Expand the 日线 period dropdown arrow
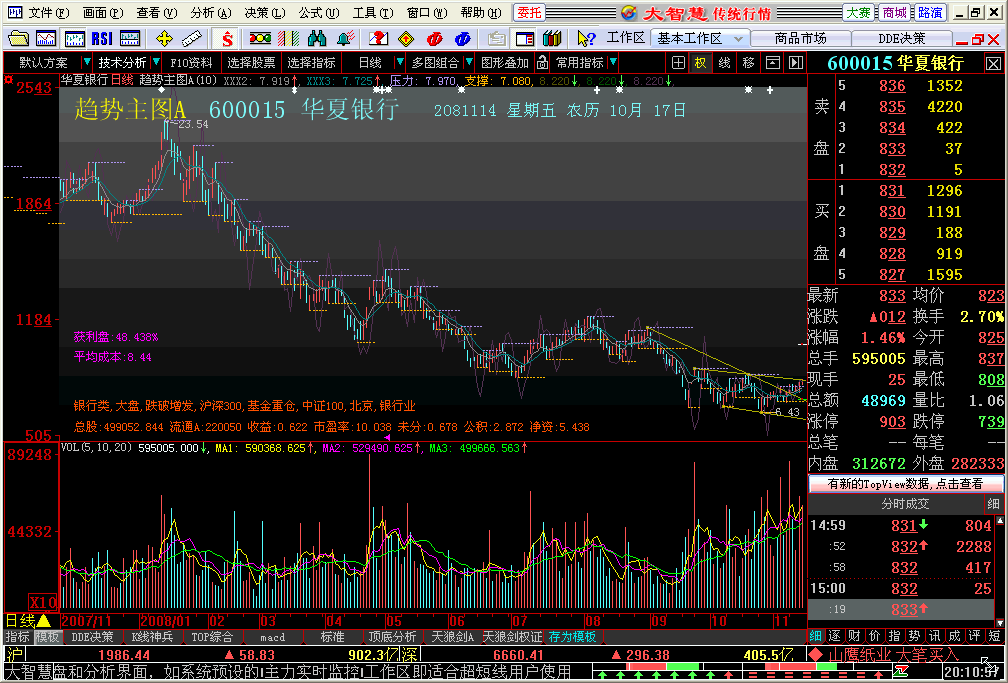This screenshot has height=683, width=1008. pos(400,62)
